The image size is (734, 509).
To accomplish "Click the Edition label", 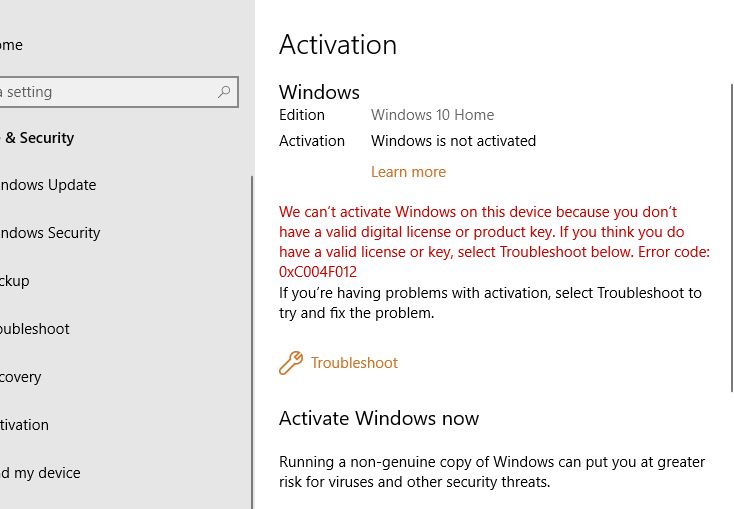I will tap(302, 115).
